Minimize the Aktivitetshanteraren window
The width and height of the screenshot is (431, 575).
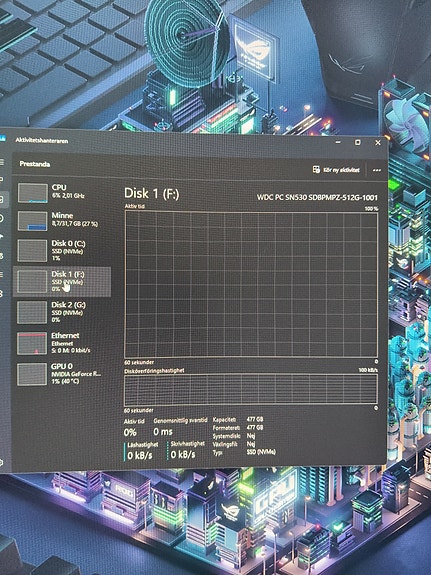[x=338, y=142]
